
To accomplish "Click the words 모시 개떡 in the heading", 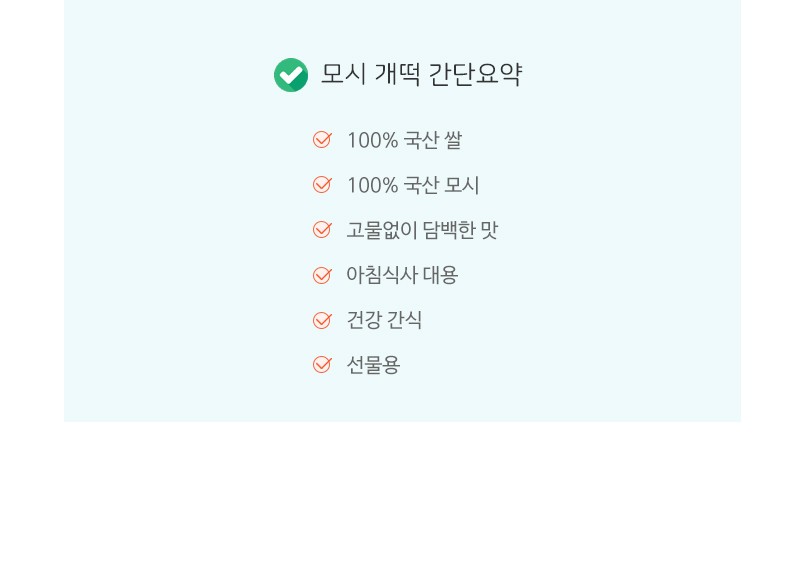I will (x=370, y=75).
